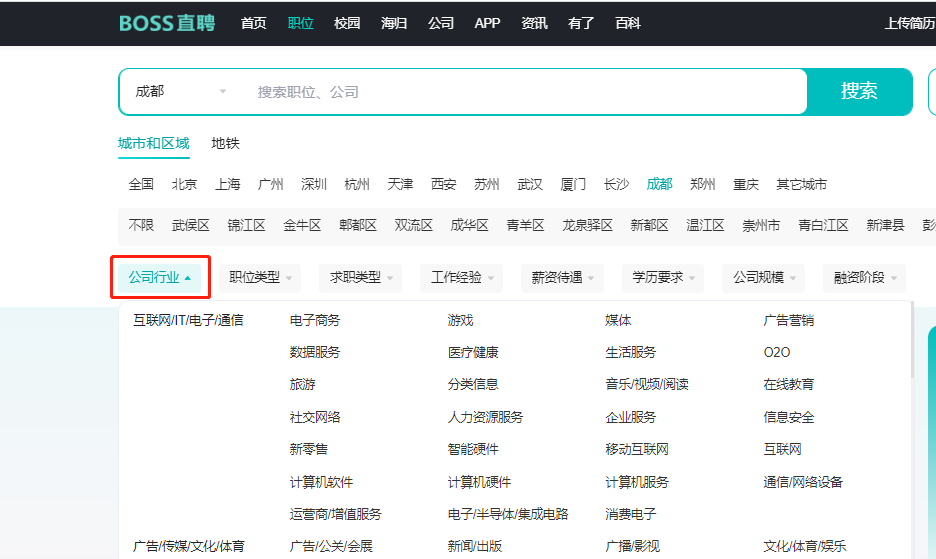Select district 双流区
Viewport: 936px width, 559px height.
click(x=414, y=225)
